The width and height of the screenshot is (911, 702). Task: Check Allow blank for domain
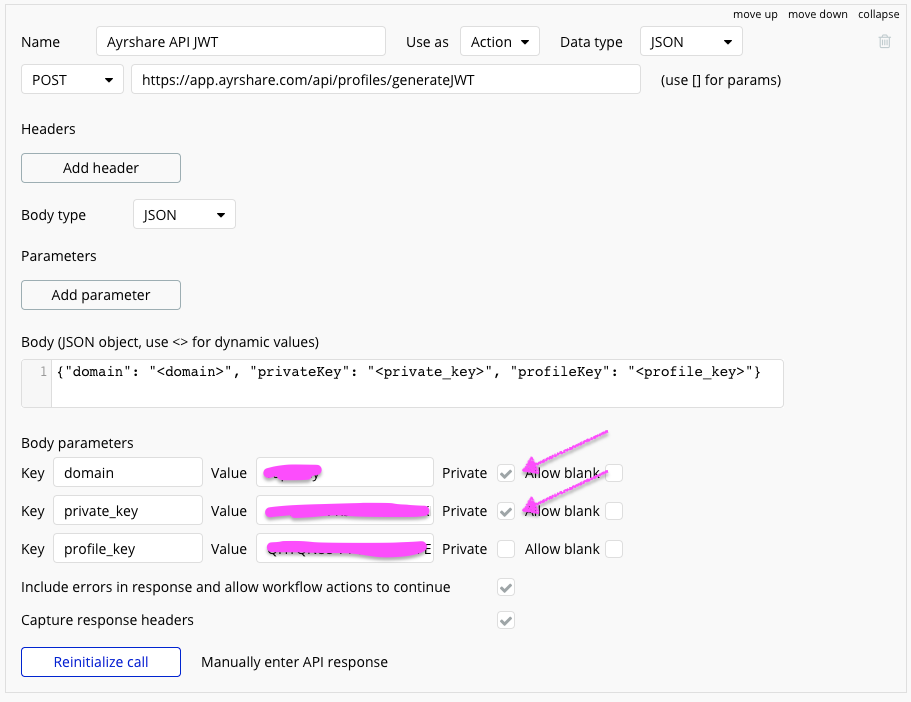[x=614, y=473]
